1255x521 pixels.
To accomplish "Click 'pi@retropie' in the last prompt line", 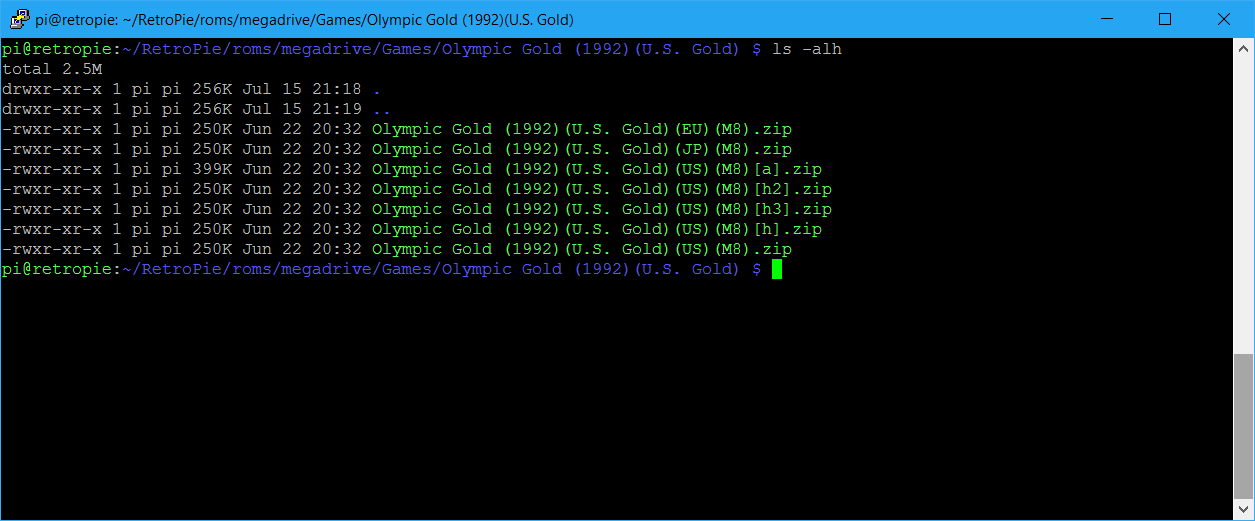I will (57, 269).
